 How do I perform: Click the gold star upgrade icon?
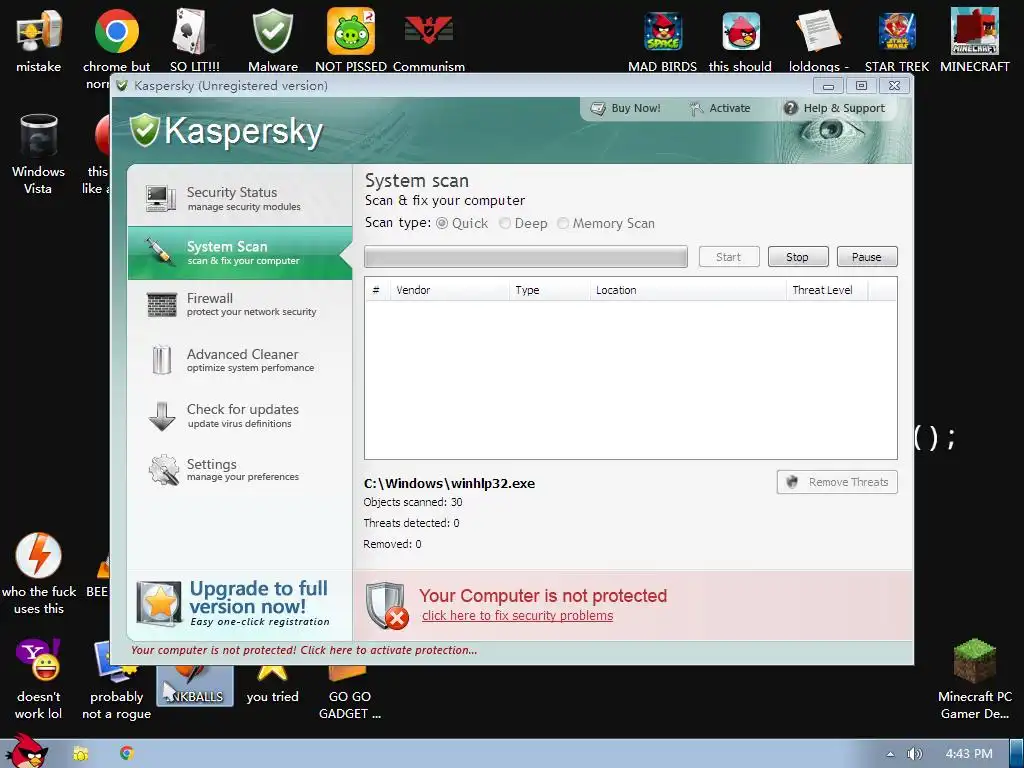click(x=159, y=602)
